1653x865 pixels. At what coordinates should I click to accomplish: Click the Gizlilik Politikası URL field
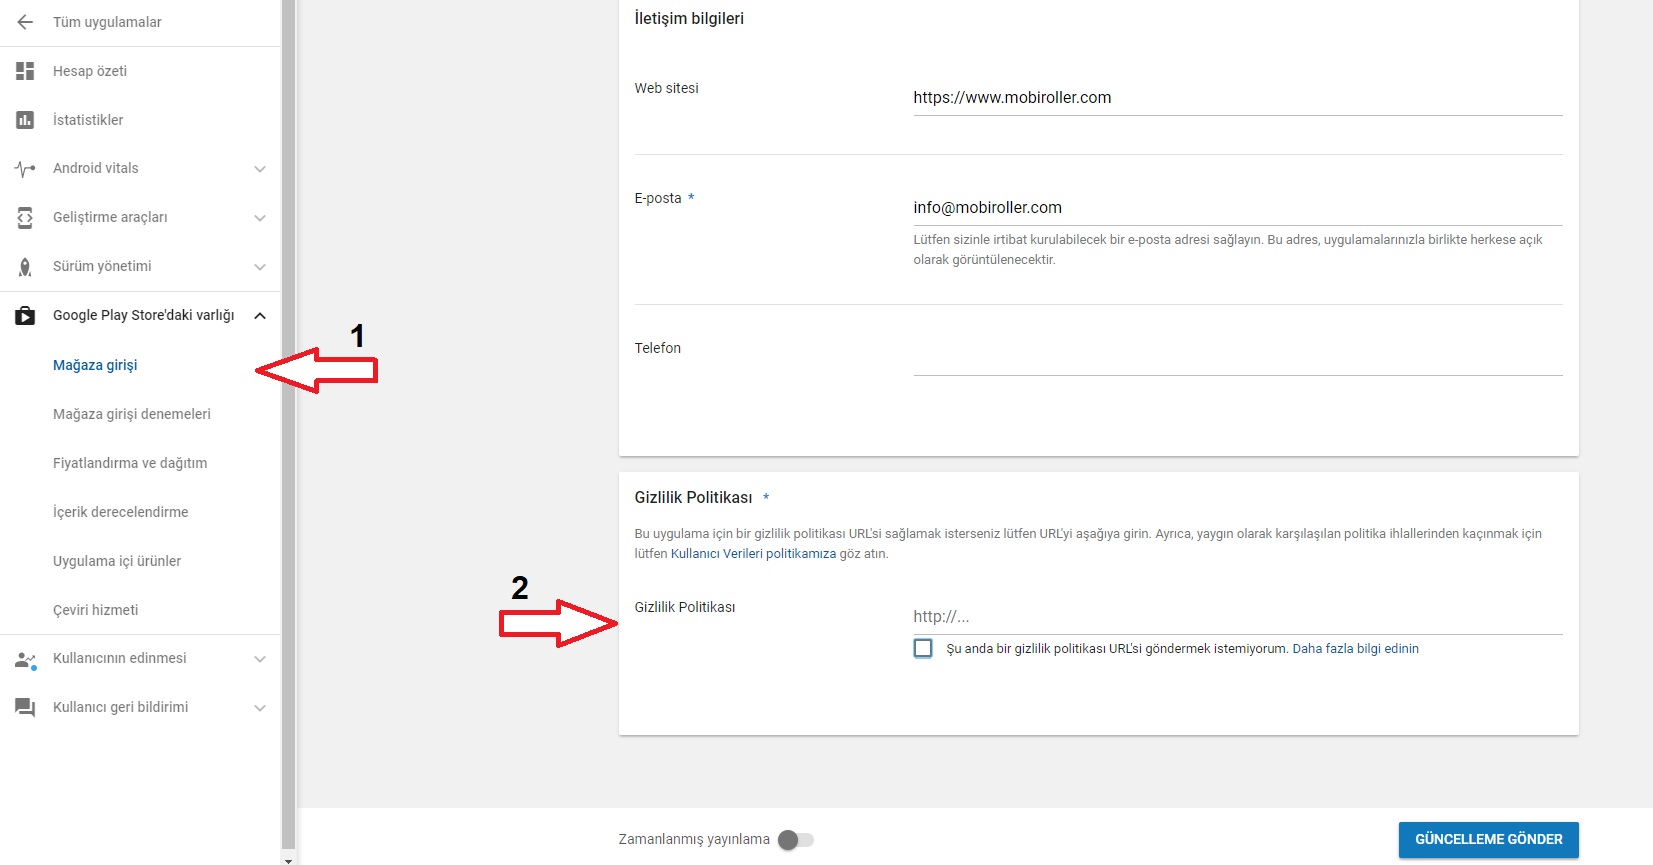1237,617
